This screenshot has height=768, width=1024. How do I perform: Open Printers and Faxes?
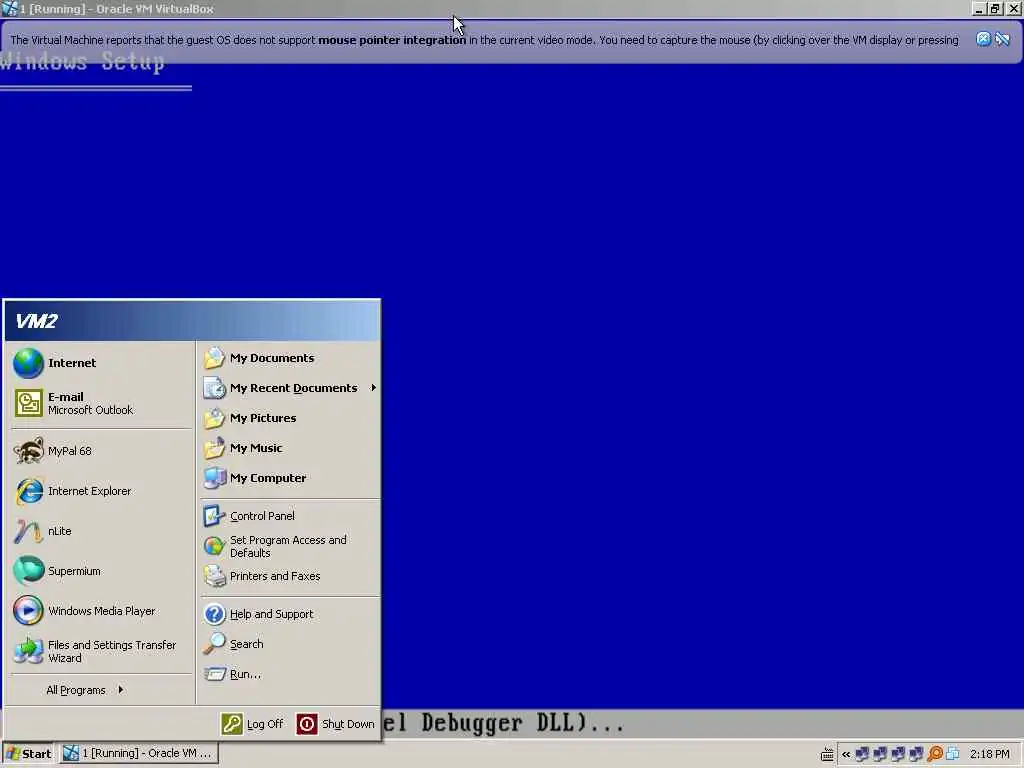pyautogui.click(x=289, y=576)
